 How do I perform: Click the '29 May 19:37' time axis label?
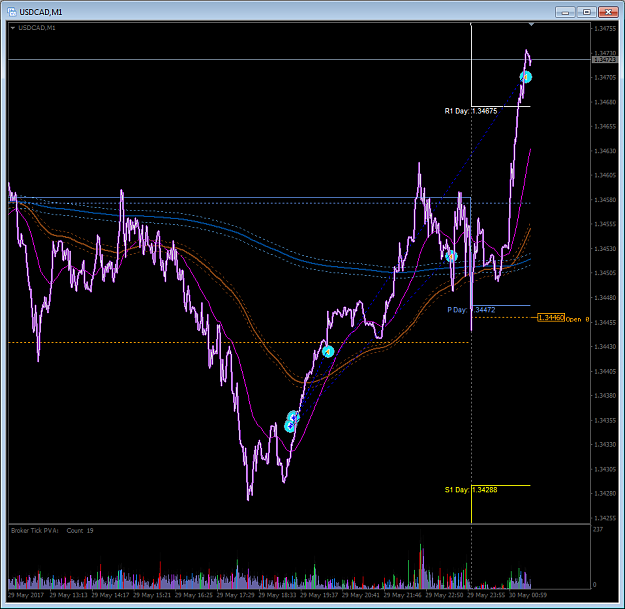click(x=319, y=595)
